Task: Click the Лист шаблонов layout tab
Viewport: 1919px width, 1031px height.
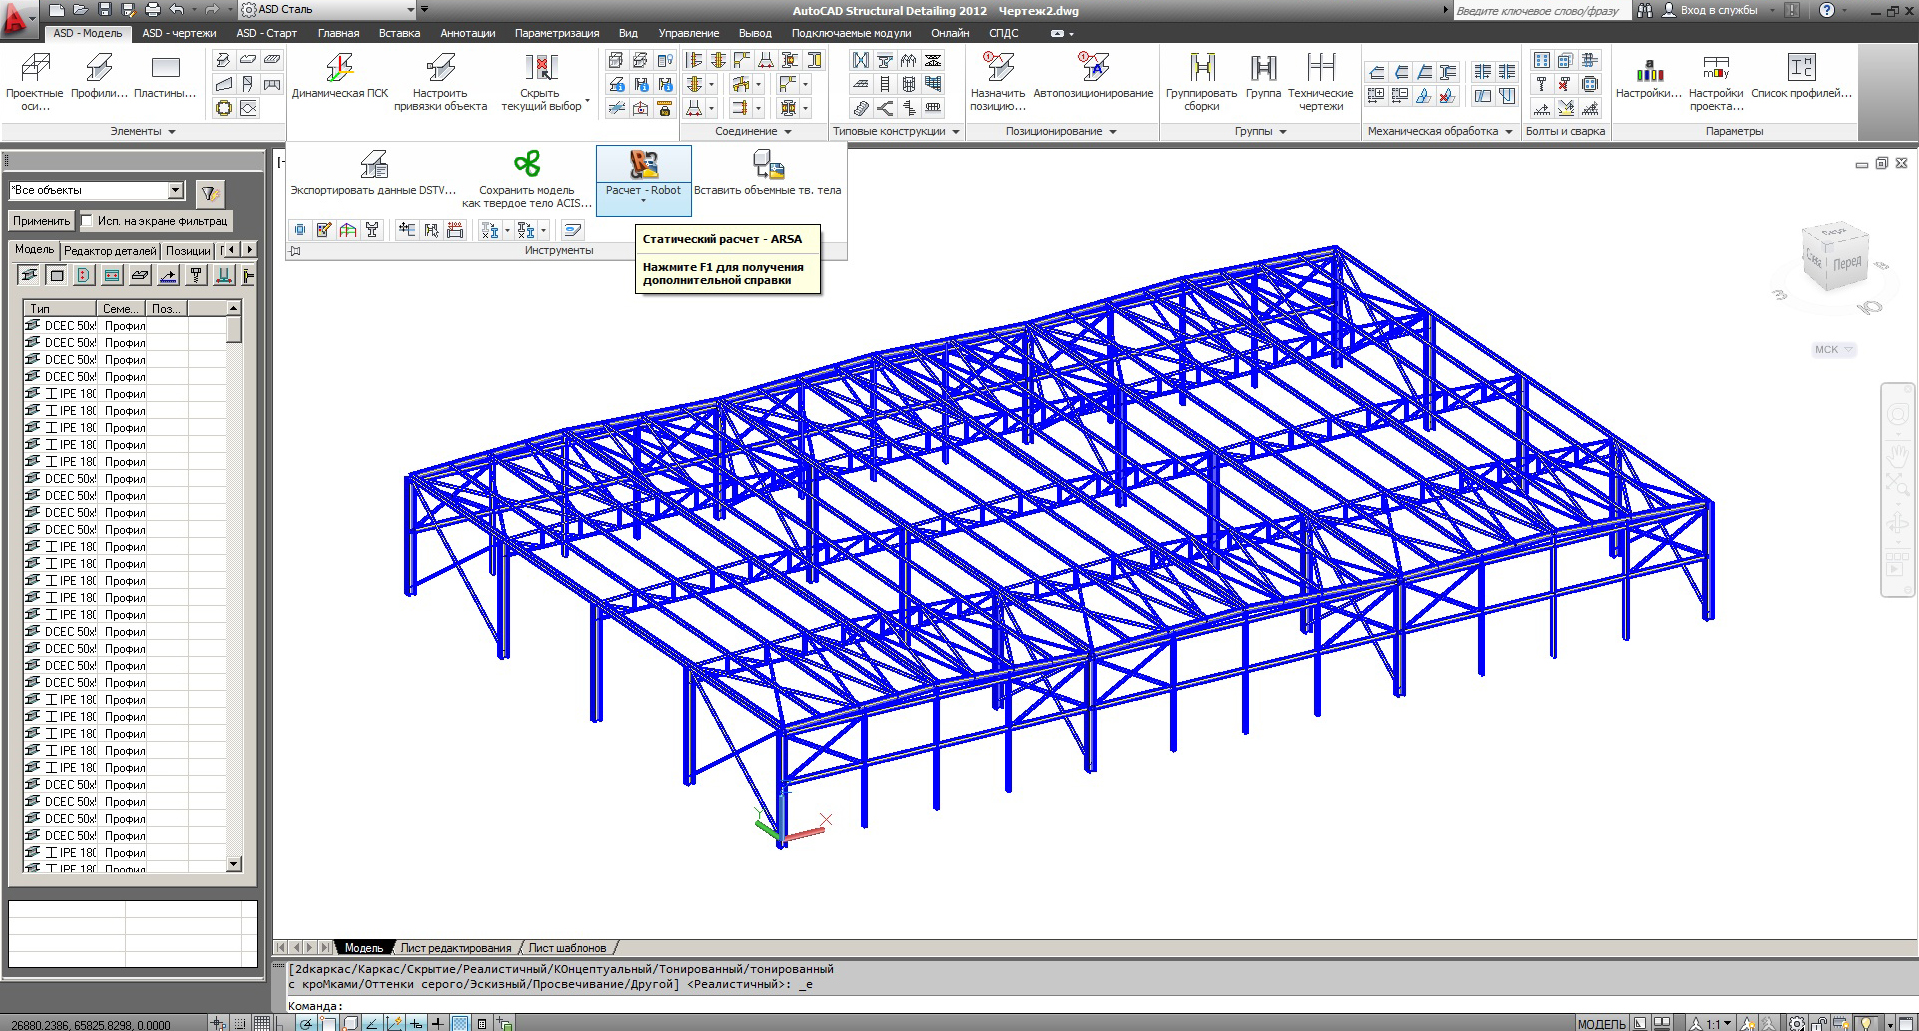Action: pyautogui.click(x=567, y=948)
